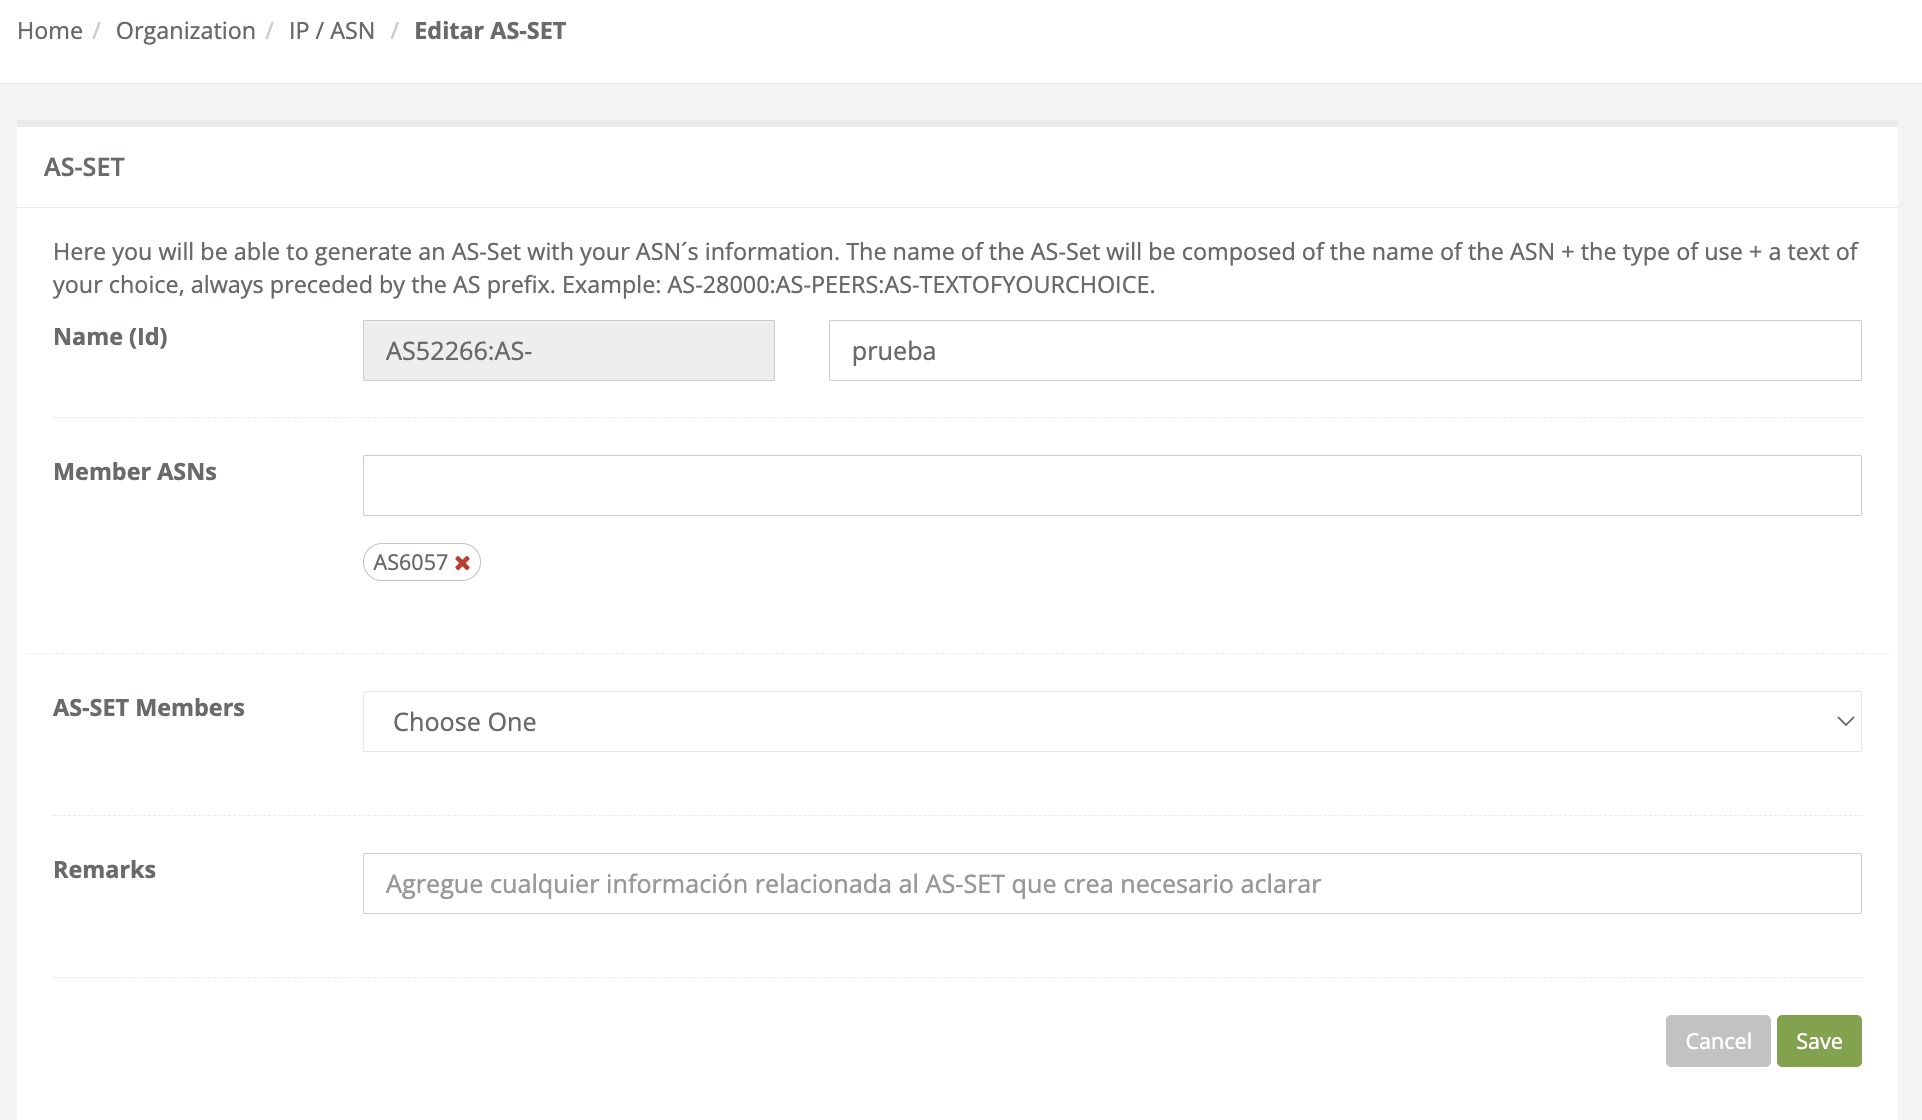Viewport: 1922px width, 1120px height.
Task: Focus the name field containing prueba
Action: coord(1344,351)
